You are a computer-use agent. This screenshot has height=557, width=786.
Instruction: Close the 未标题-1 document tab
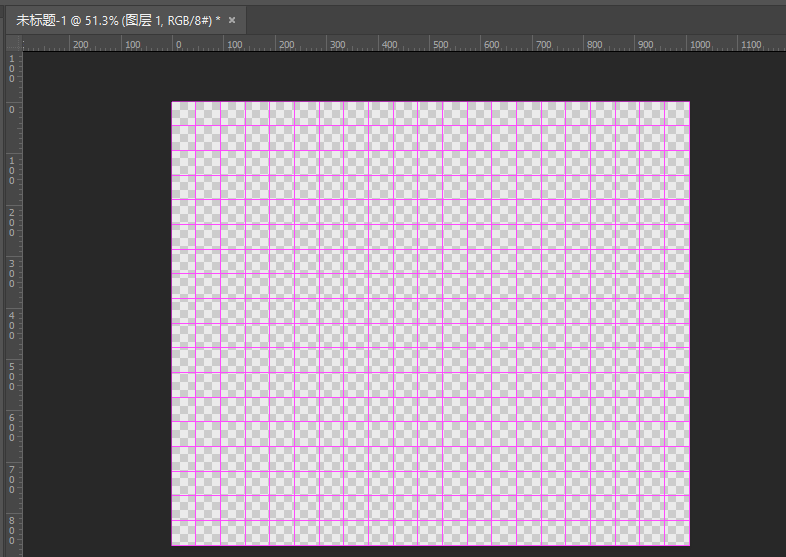pyautogui.click(x=232, y=20)
